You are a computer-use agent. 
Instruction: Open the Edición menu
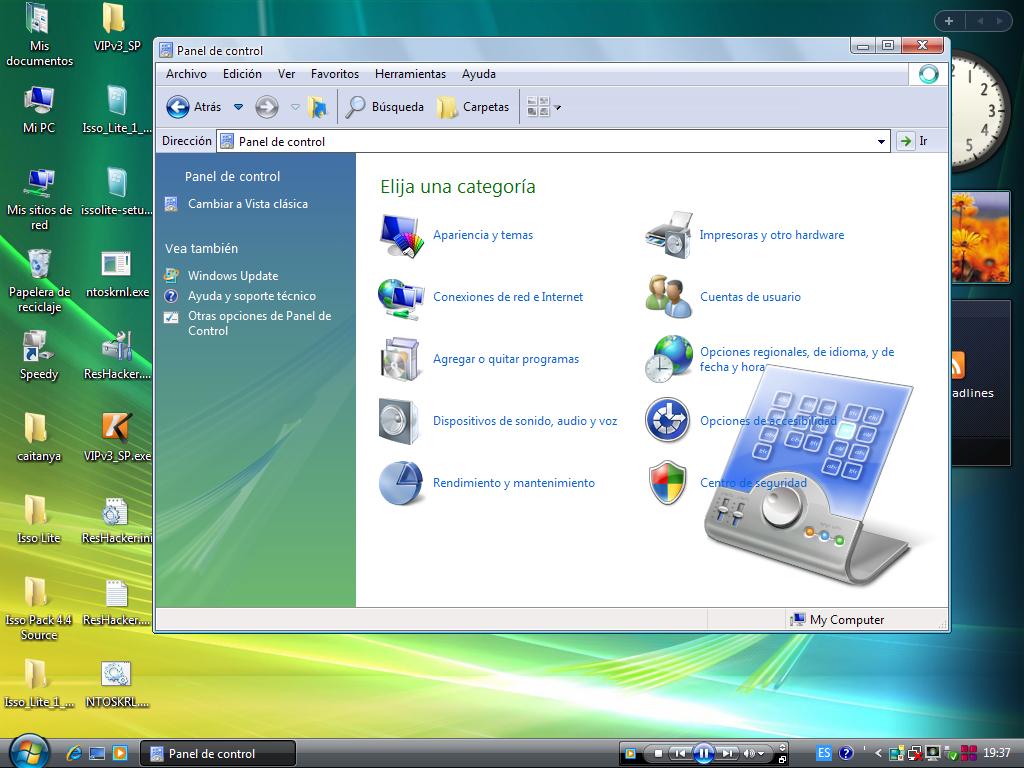(x=242, y=74)
